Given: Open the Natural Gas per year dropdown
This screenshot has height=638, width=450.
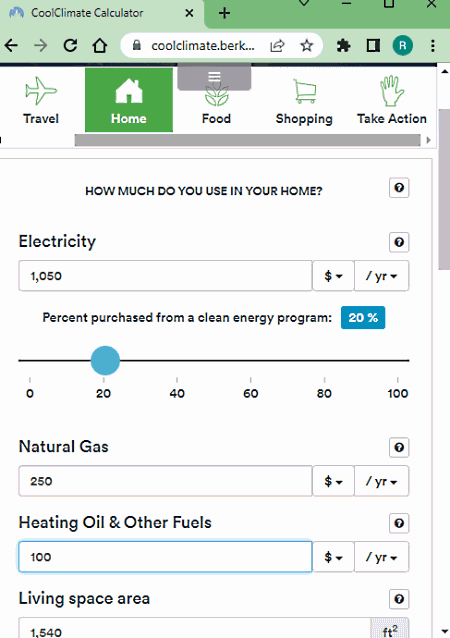Looking at the screenshot, I should (381, 481).
